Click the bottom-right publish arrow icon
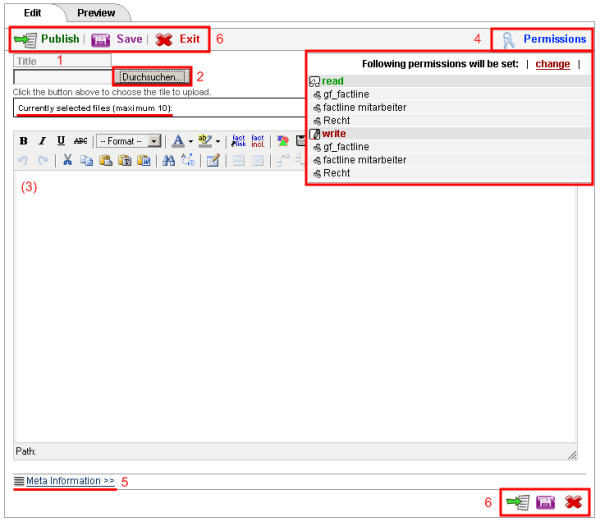600x522 pixels. 517,502
